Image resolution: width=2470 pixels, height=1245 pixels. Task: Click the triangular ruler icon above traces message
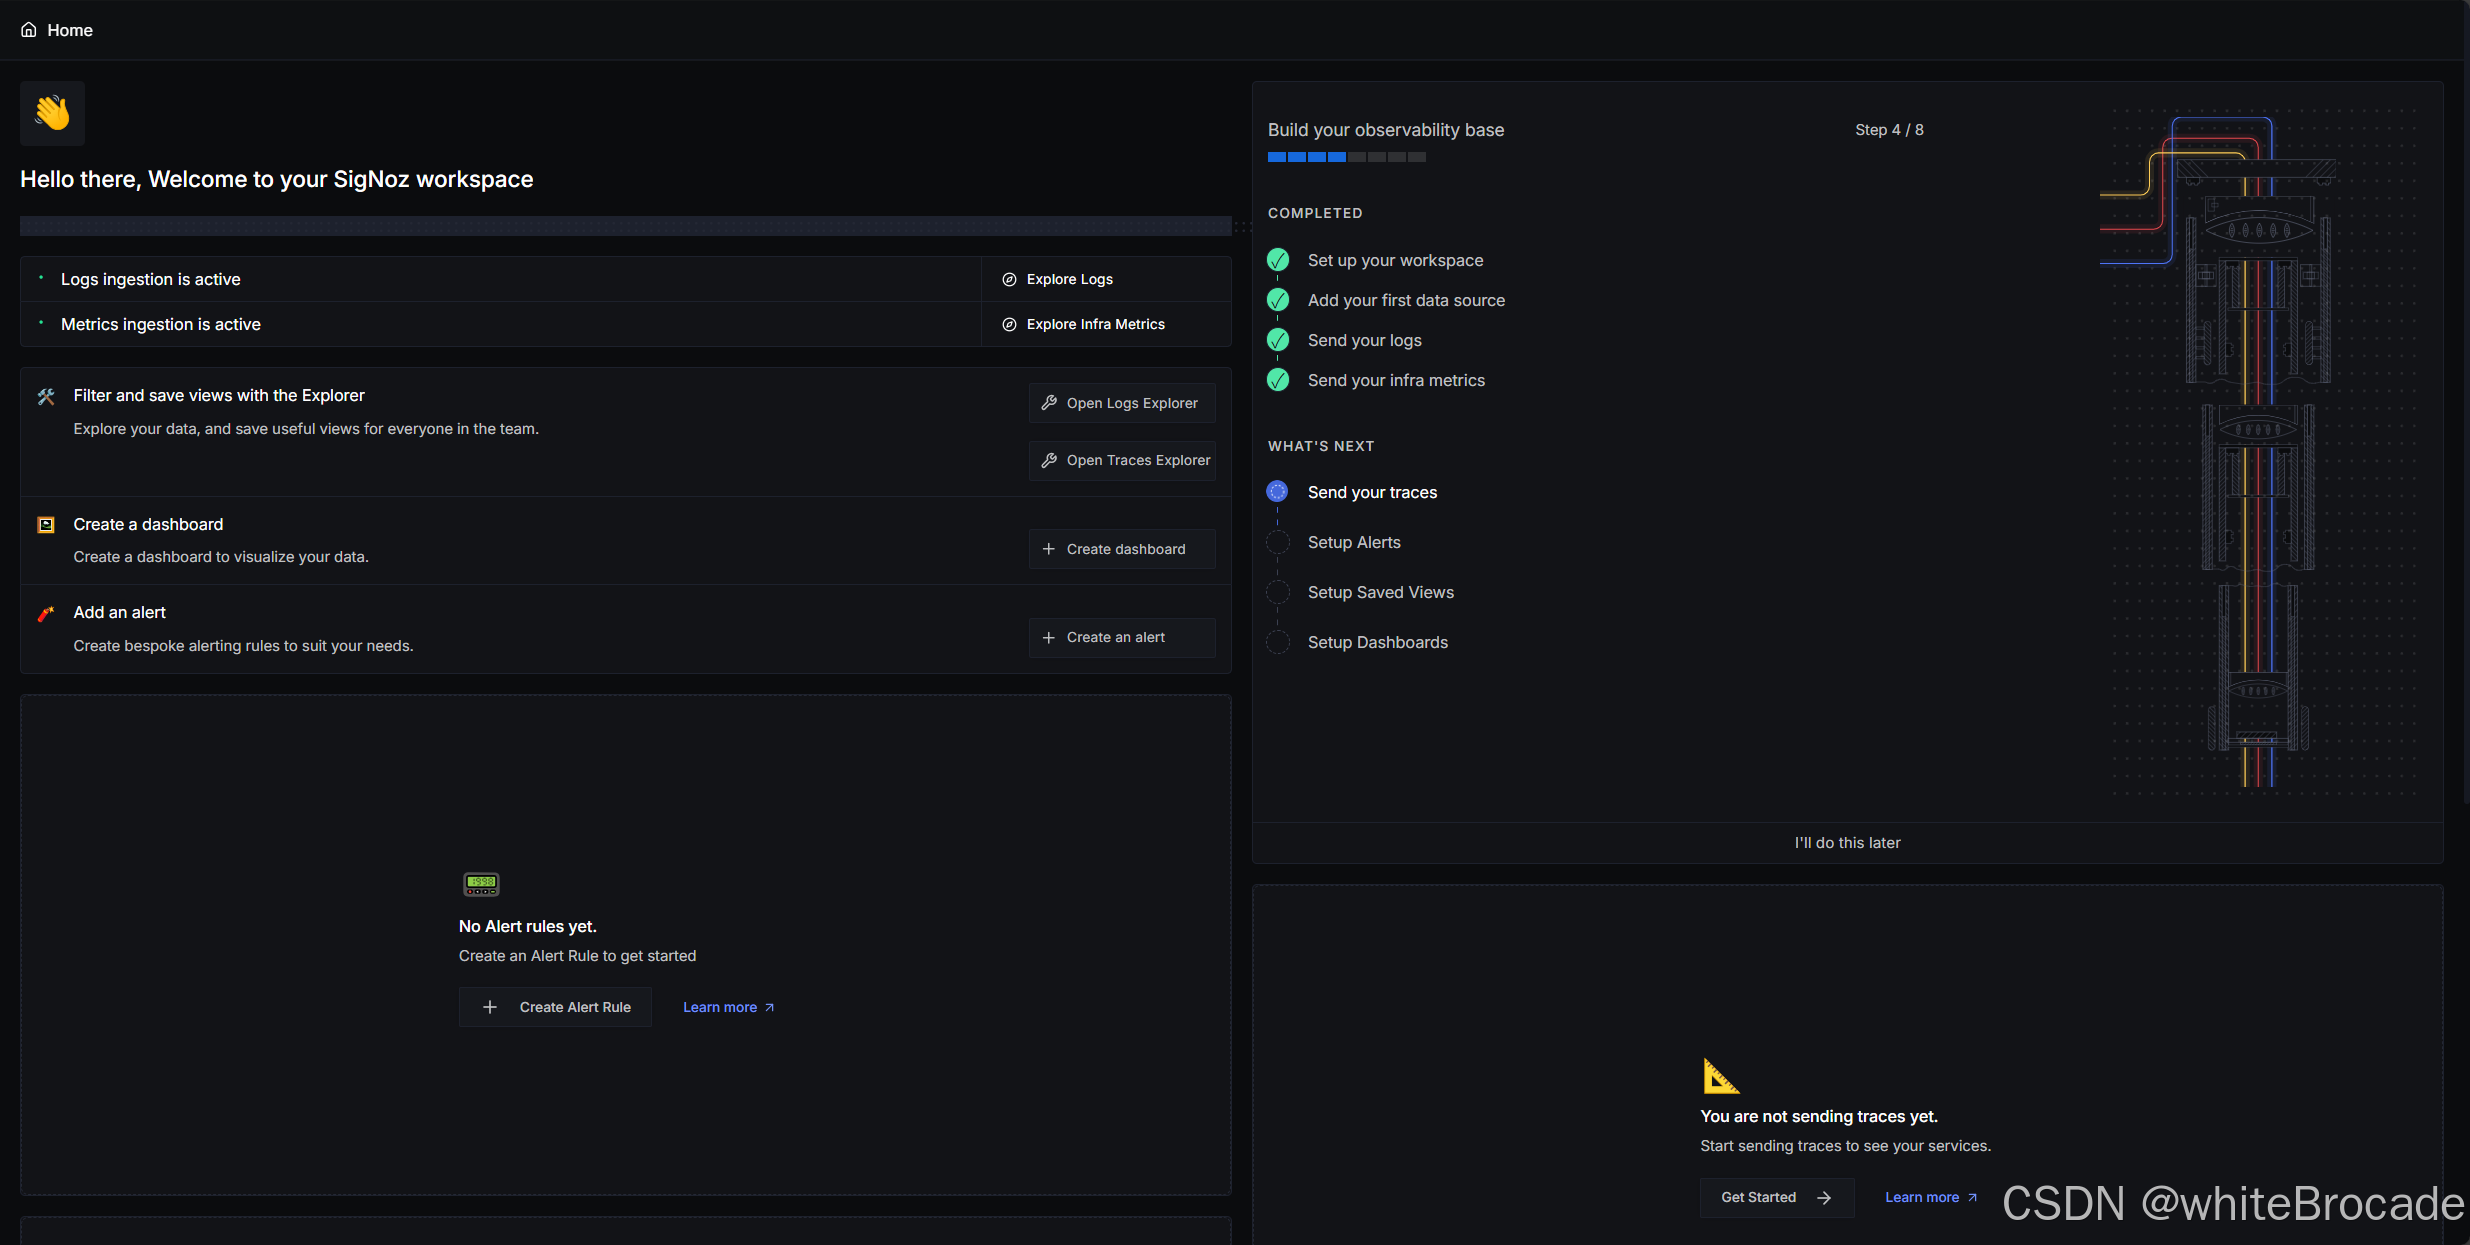click(x=1720, y=1076)
